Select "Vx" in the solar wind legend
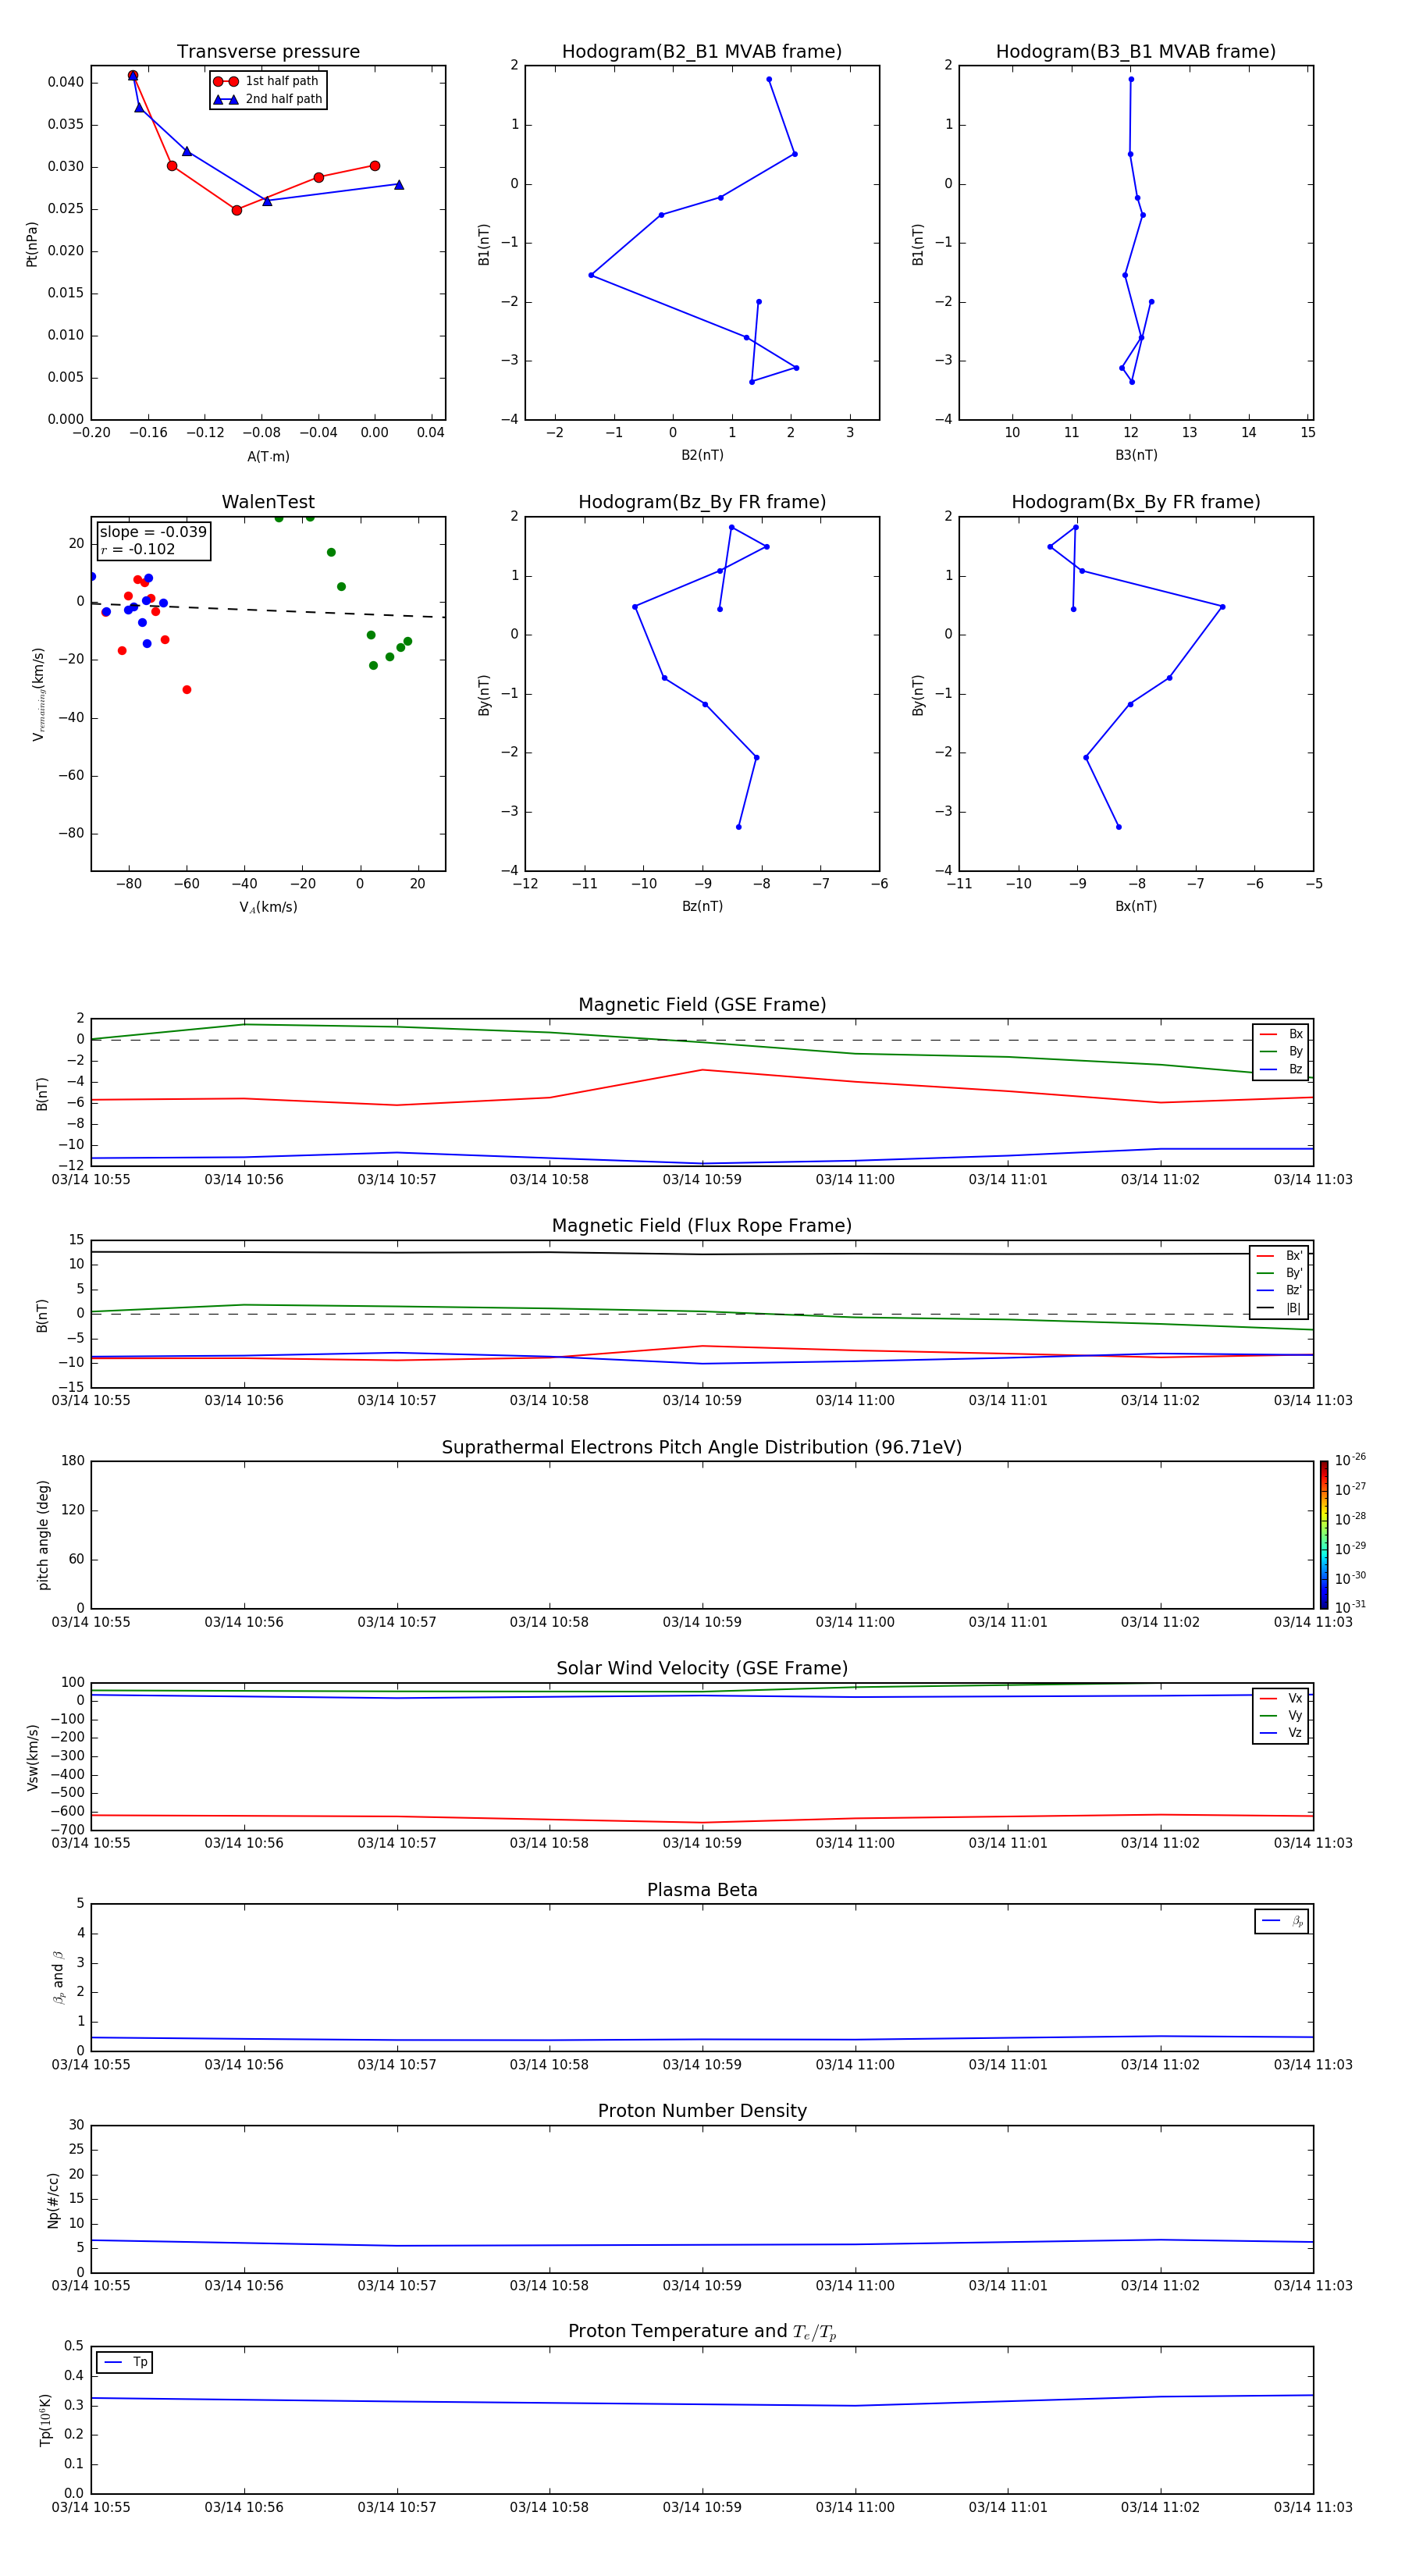The height and width of the screenshot is (2576, 1405). 1281,1698
